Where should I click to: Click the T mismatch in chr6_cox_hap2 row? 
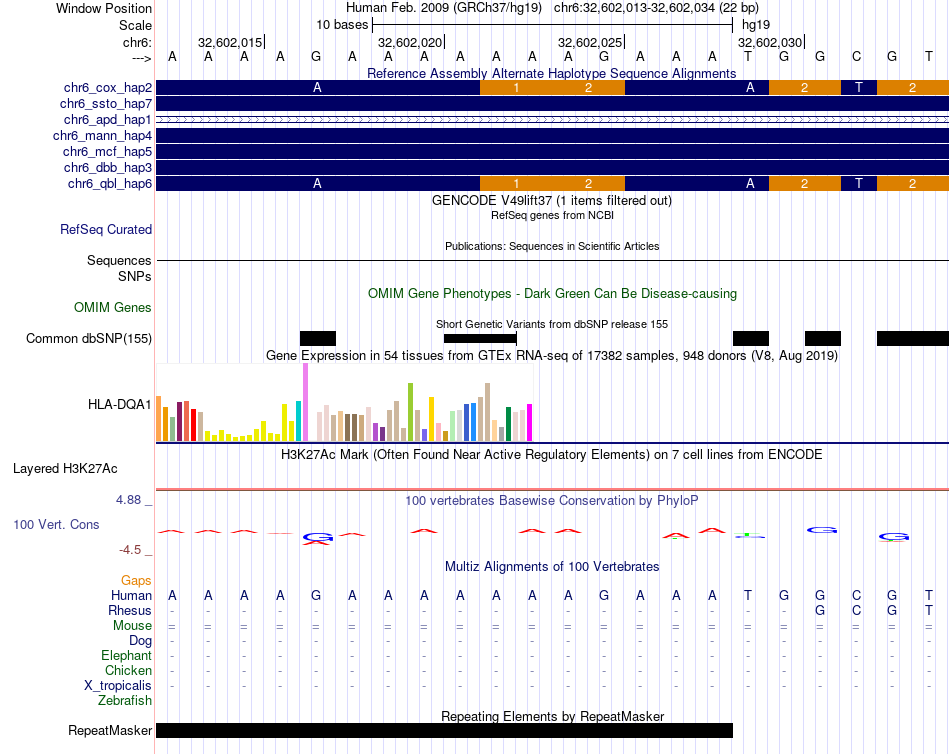click(859, 88)
